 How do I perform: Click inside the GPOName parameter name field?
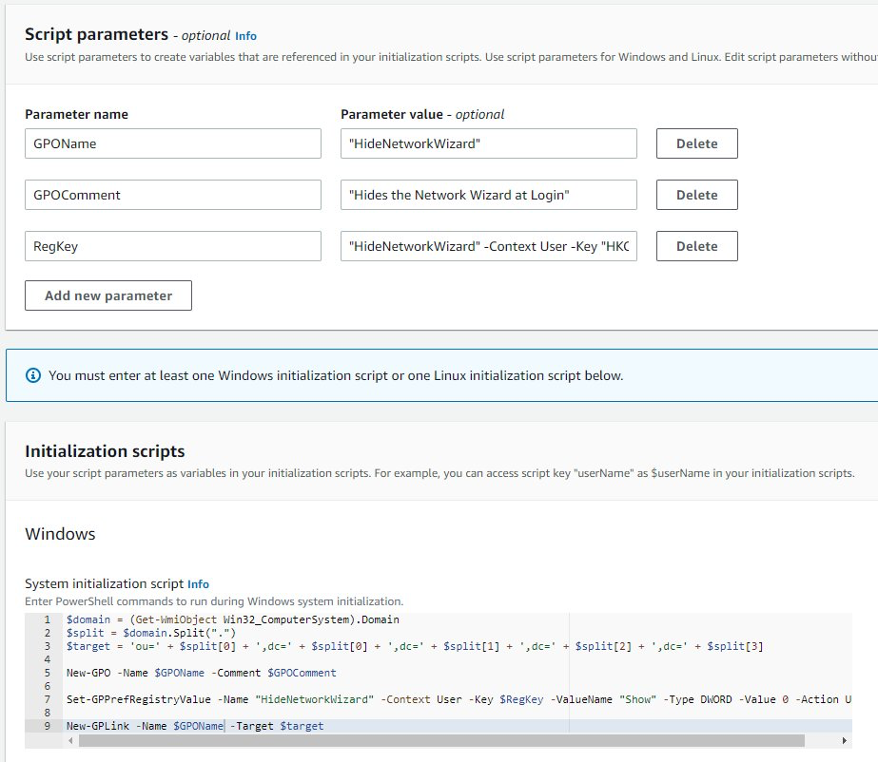tap(170, 143)
